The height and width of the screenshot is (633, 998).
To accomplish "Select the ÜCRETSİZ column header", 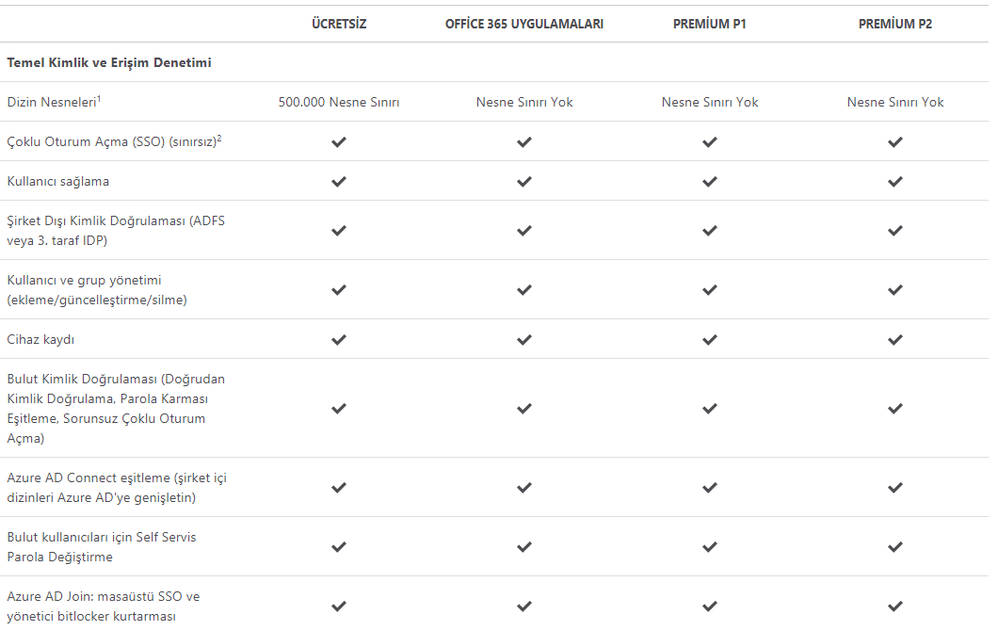I will tap(339, 24).
